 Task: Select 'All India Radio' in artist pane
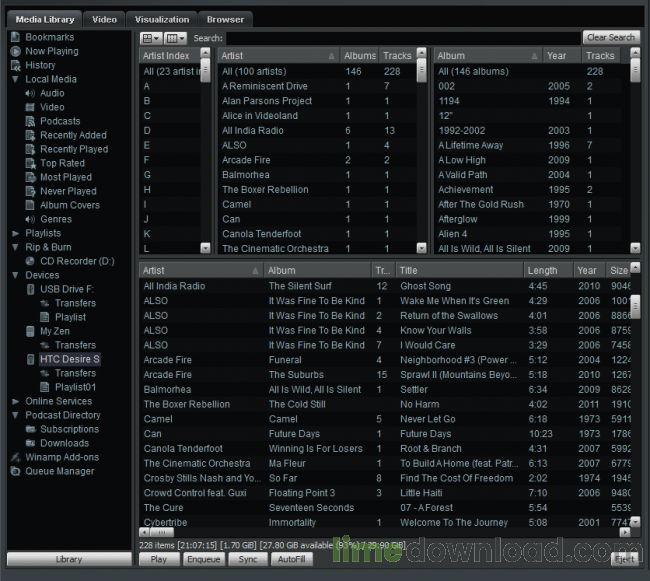click(317, 131)
